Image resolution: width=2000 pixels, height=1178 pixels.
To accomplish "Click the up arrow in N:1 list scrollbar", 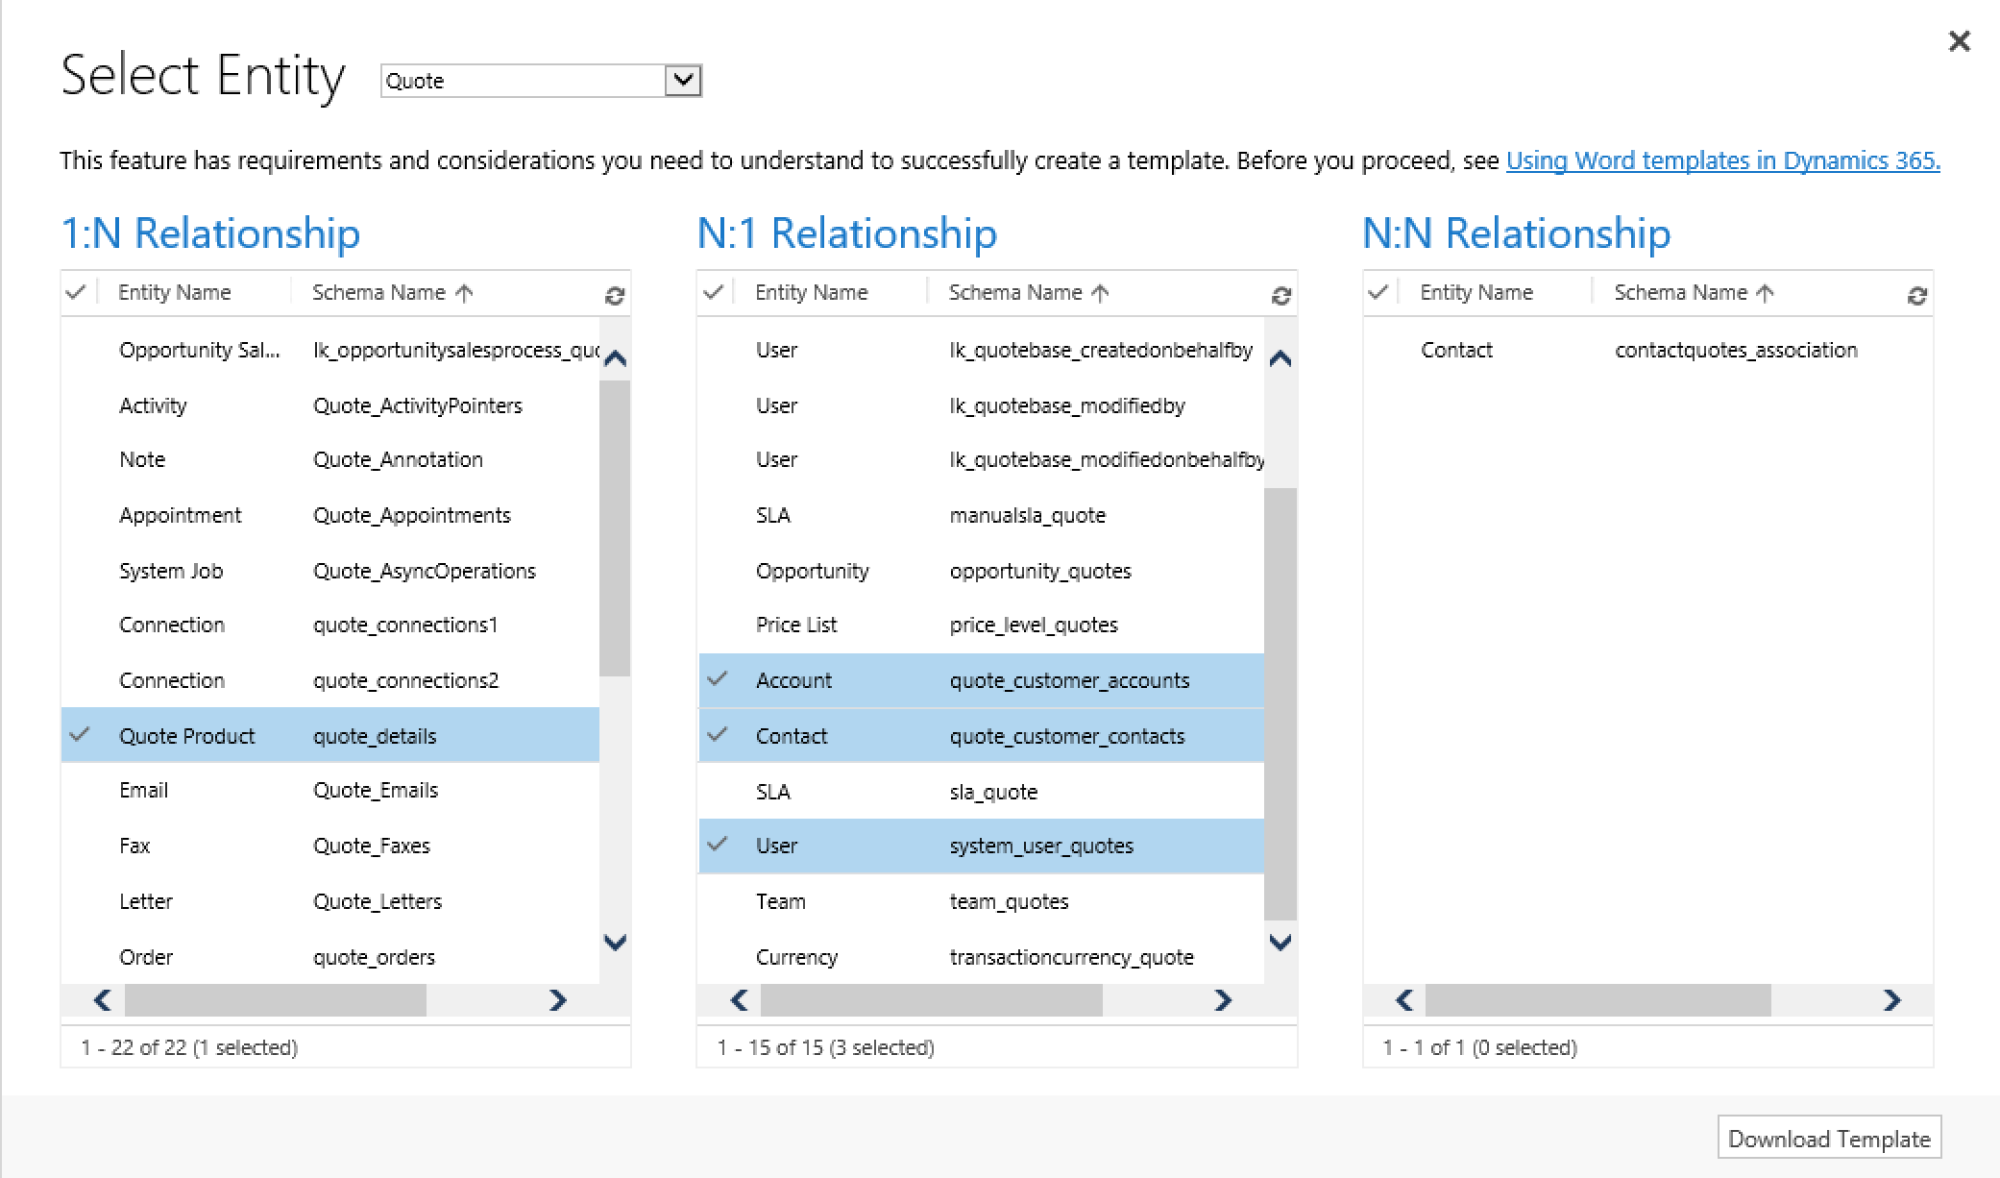I will 1280,358.
